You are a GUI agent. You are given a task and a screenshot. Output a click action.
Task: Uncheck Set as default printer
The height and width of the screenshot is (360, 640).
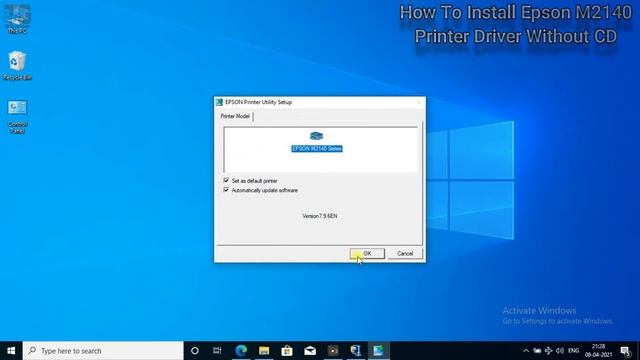click(x=226, y=180)
